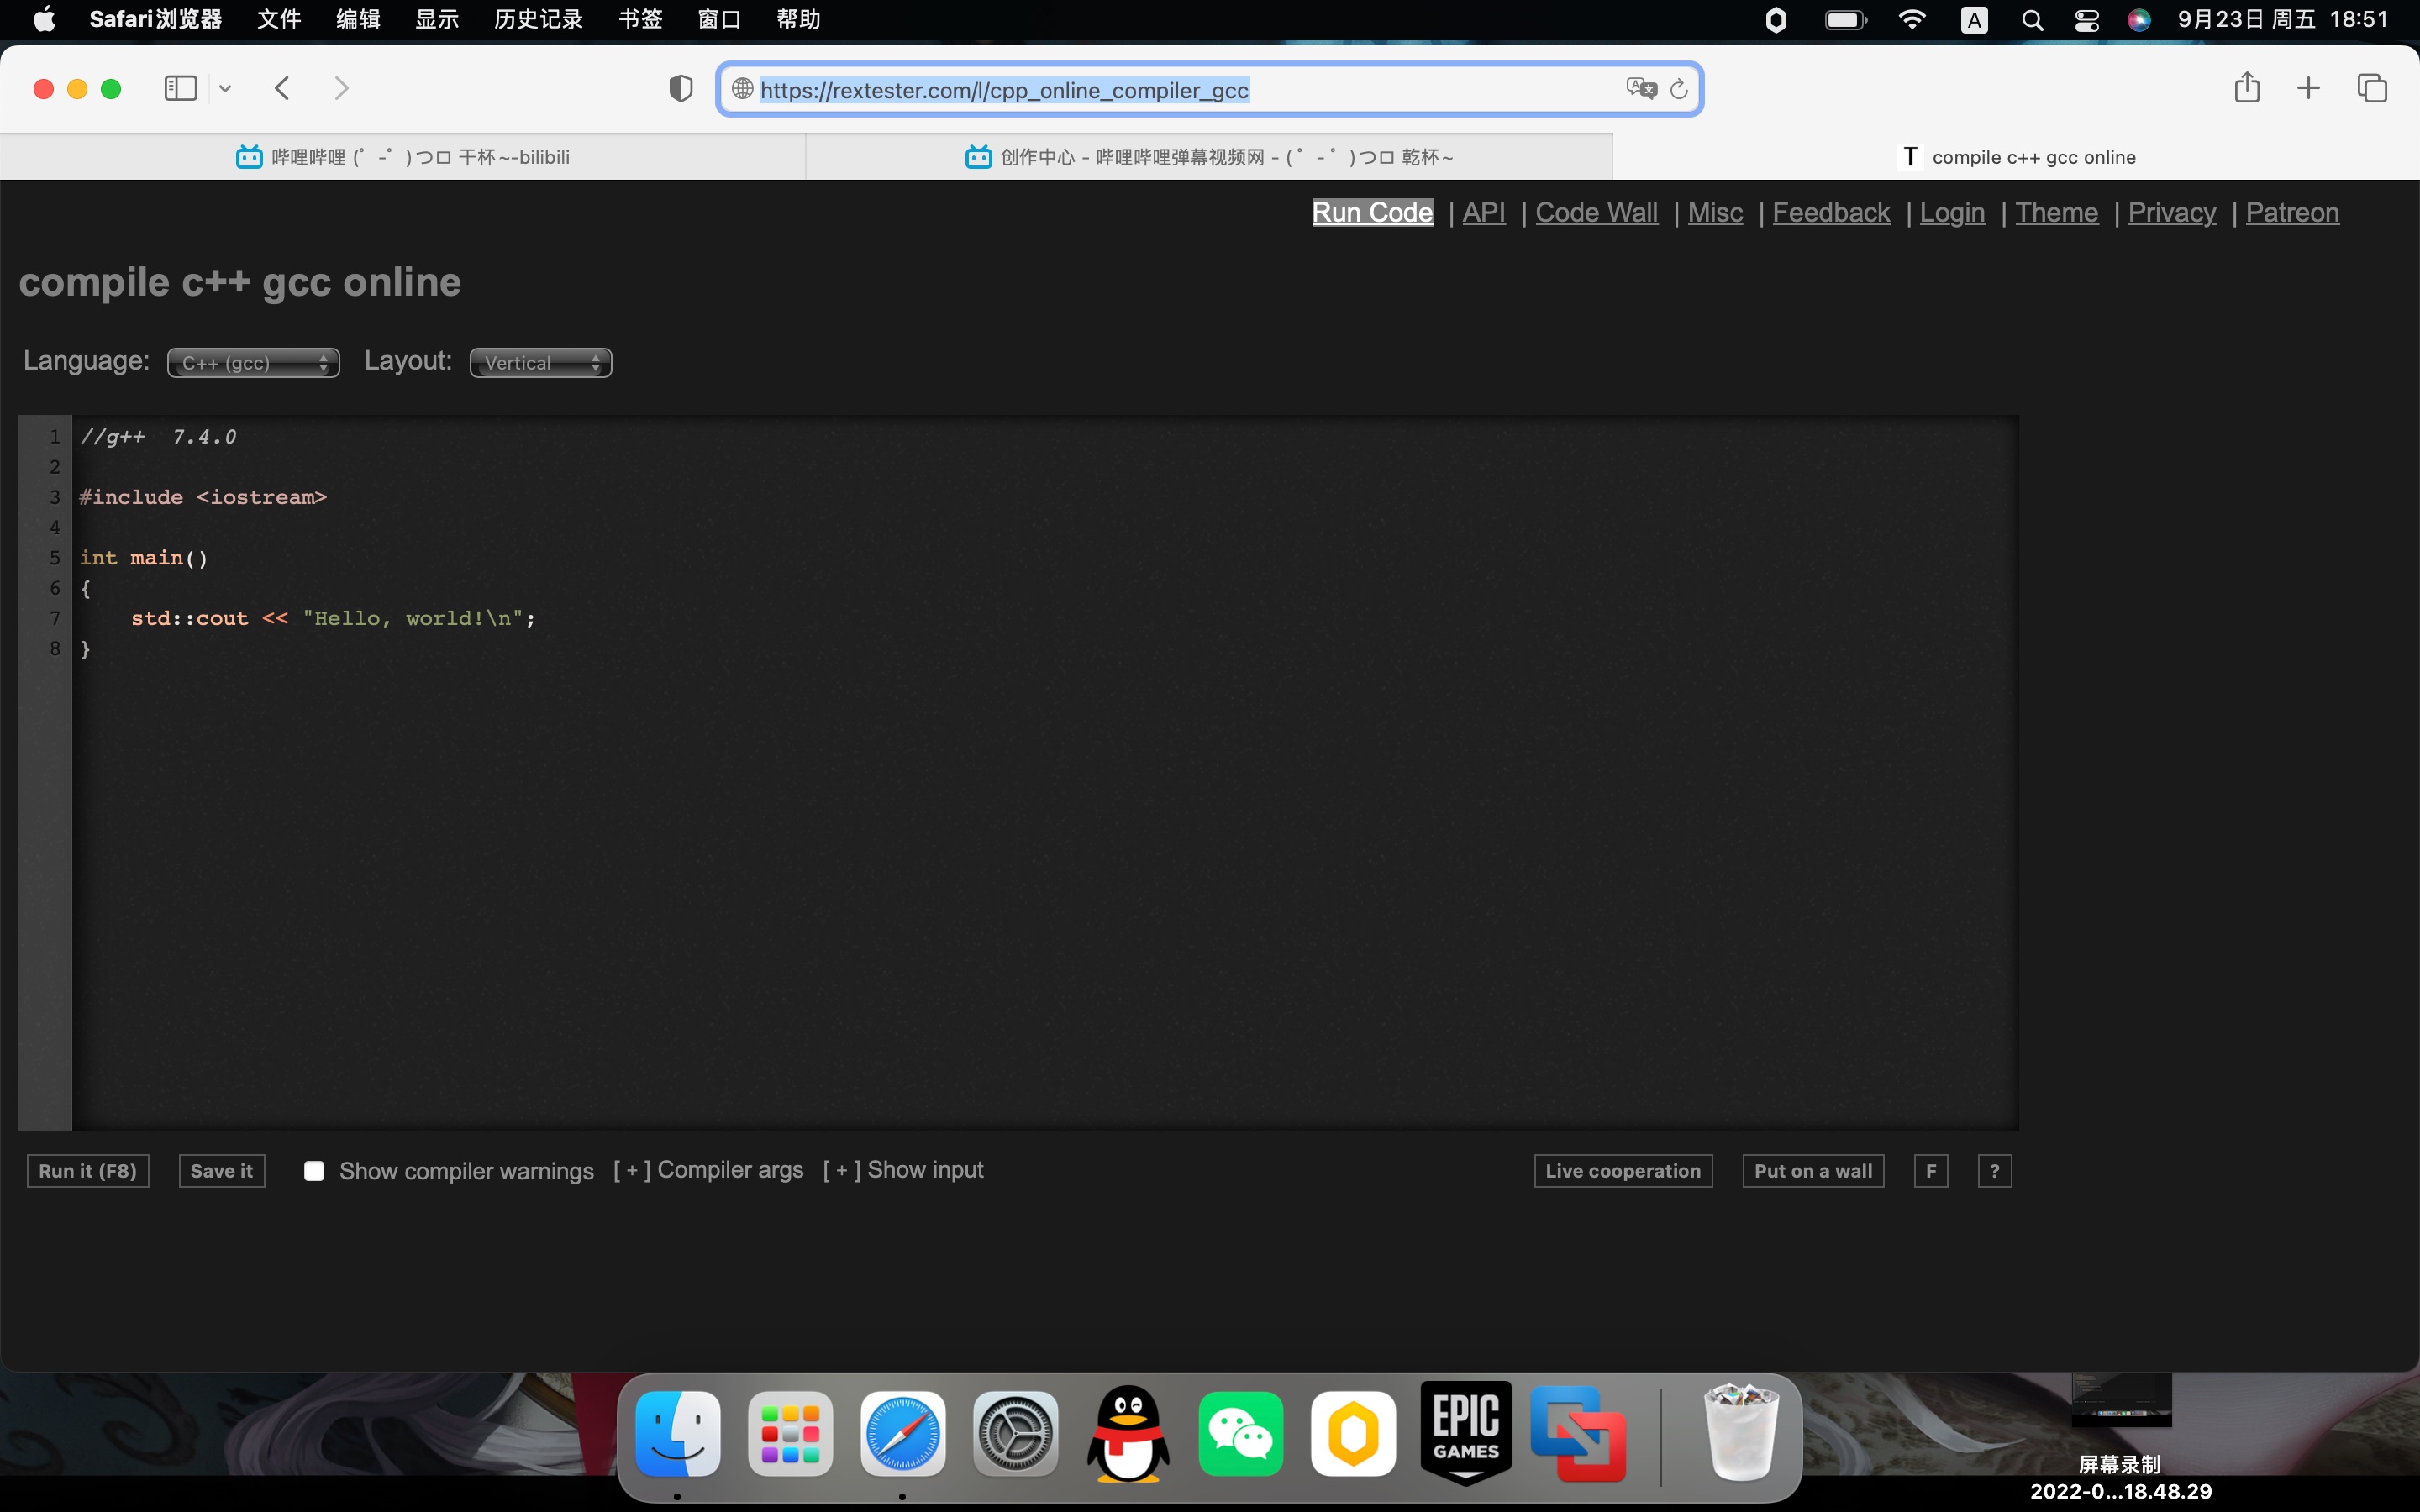Expand the Compiler args section
2420x1512 pixels.
(631, 1168)
